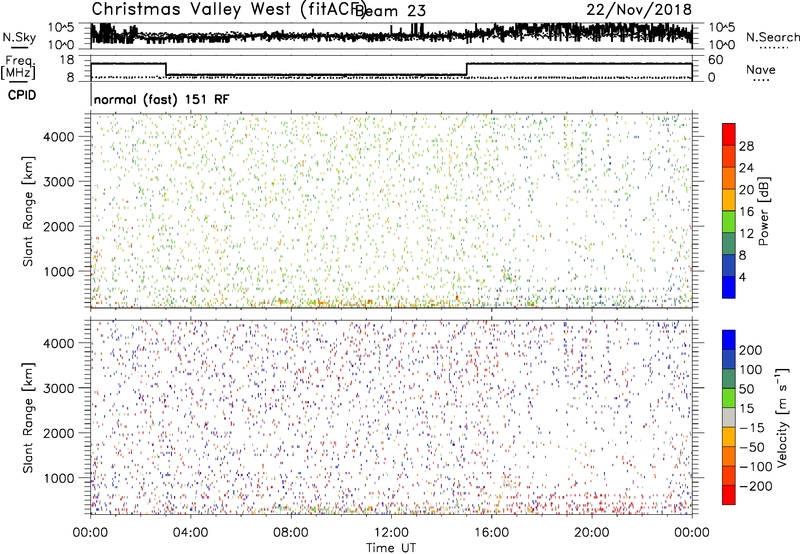
Task: Pick the light green Power segment between 12 and 16
Action: (729, 222)
